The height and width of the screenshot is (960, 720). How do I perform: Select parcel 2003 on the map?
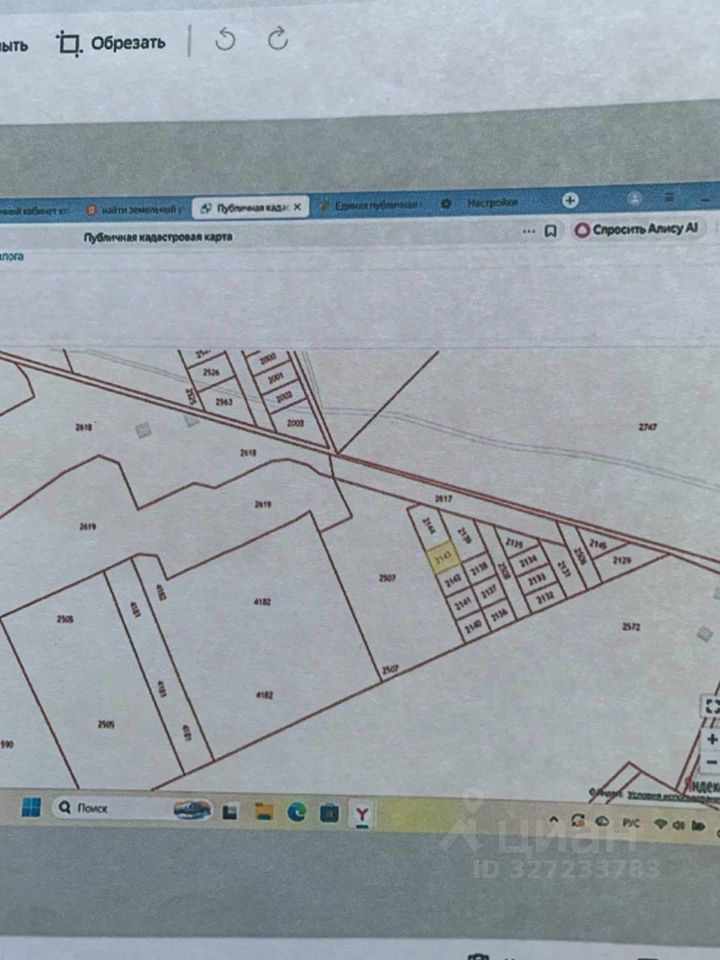(x=295, y=422)
